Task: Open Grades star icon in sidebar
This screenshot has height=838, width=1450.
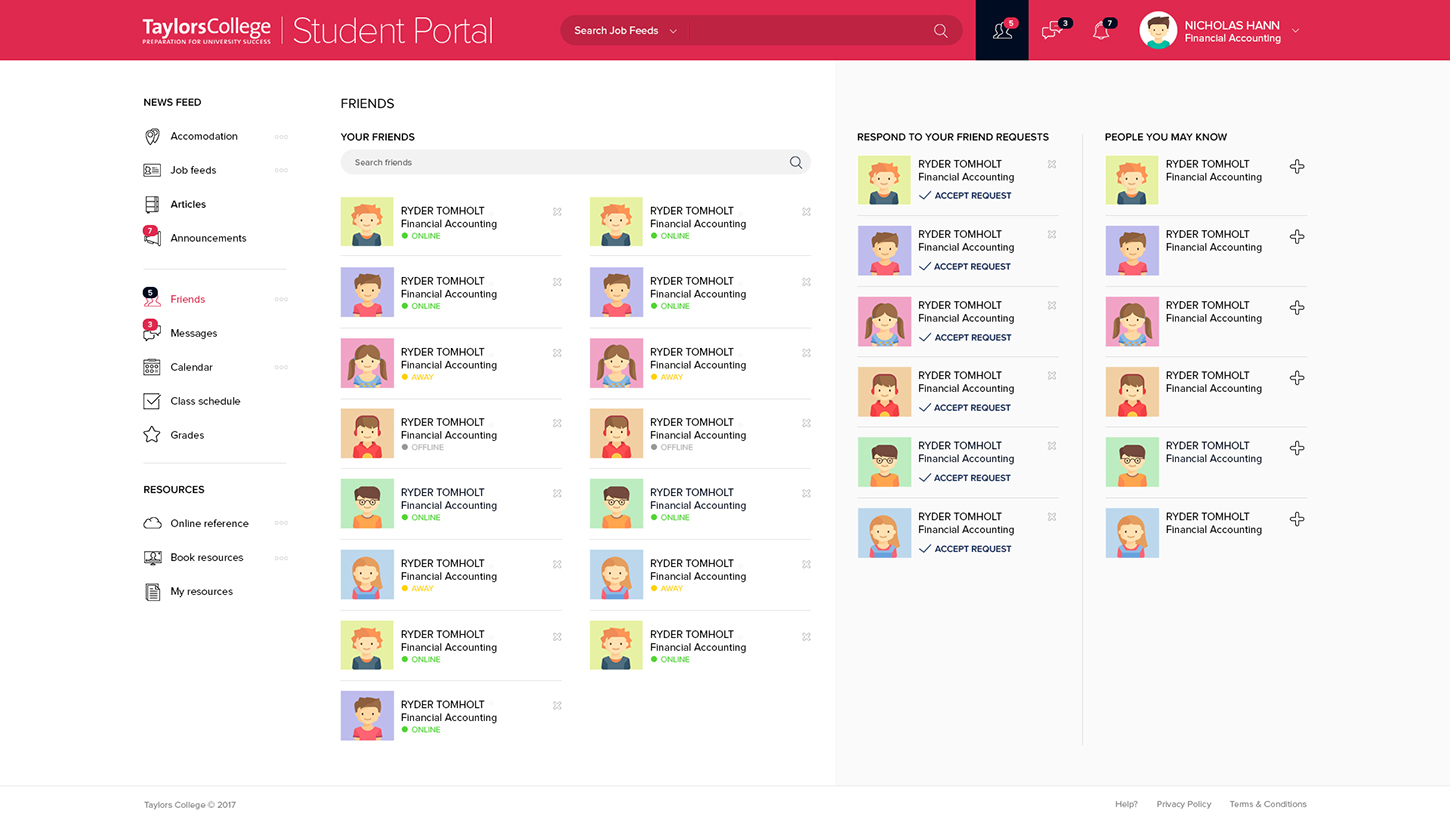Action: pos(152,435)
